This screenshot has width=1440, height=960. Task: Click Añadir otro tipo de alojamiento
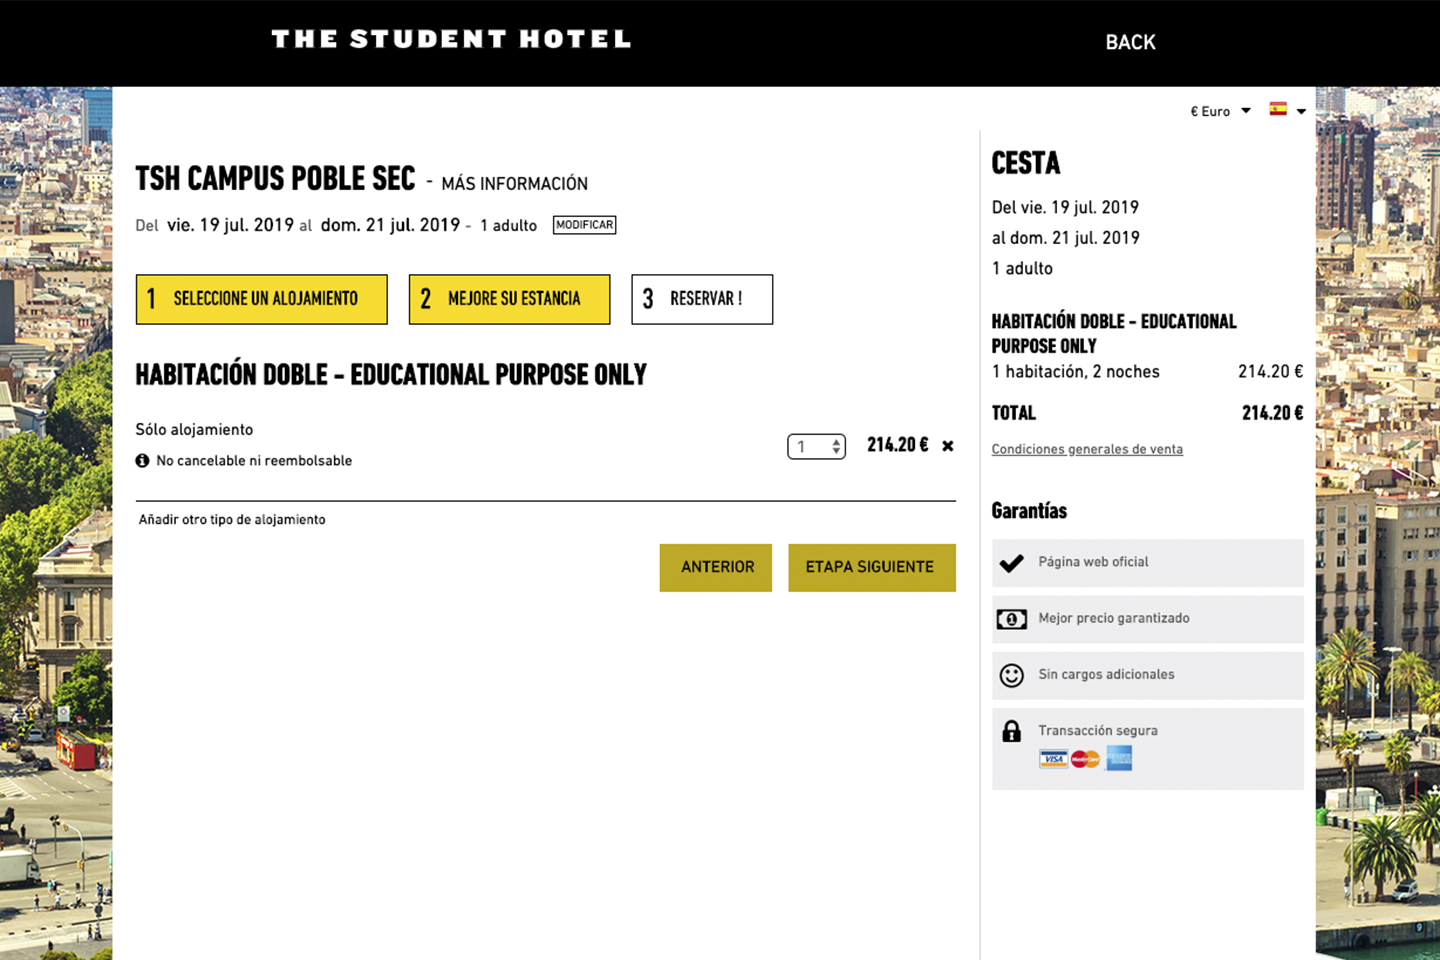[232, 520]
